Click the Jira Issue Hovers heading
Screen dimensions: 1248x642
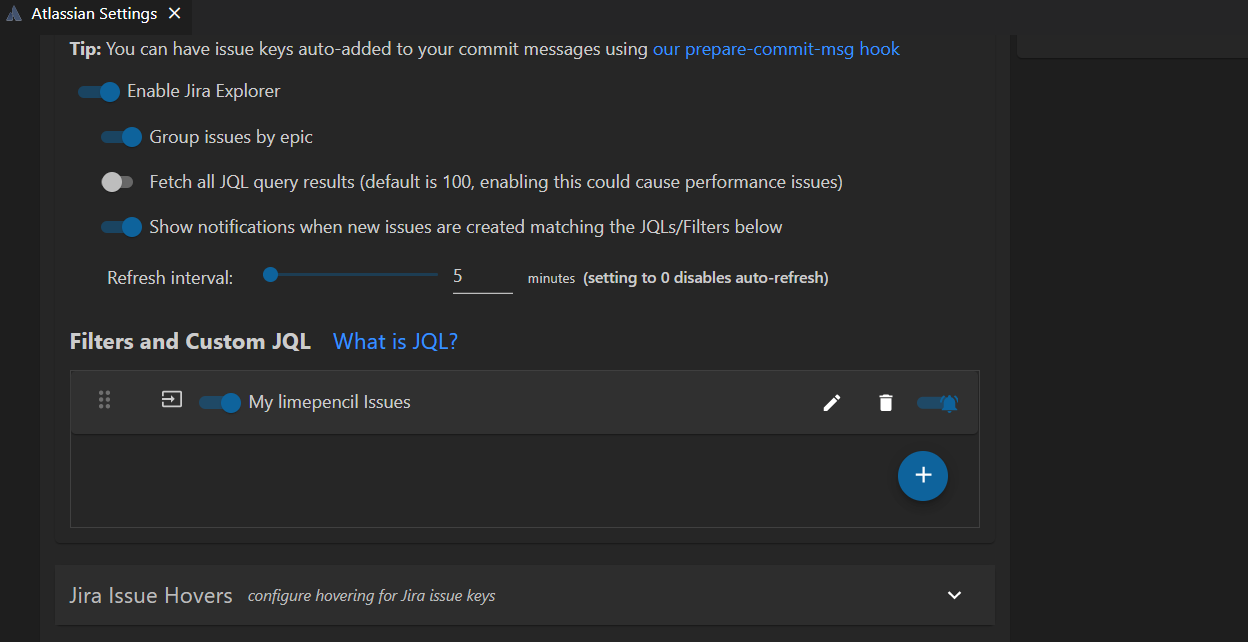[x=151, y=595]
